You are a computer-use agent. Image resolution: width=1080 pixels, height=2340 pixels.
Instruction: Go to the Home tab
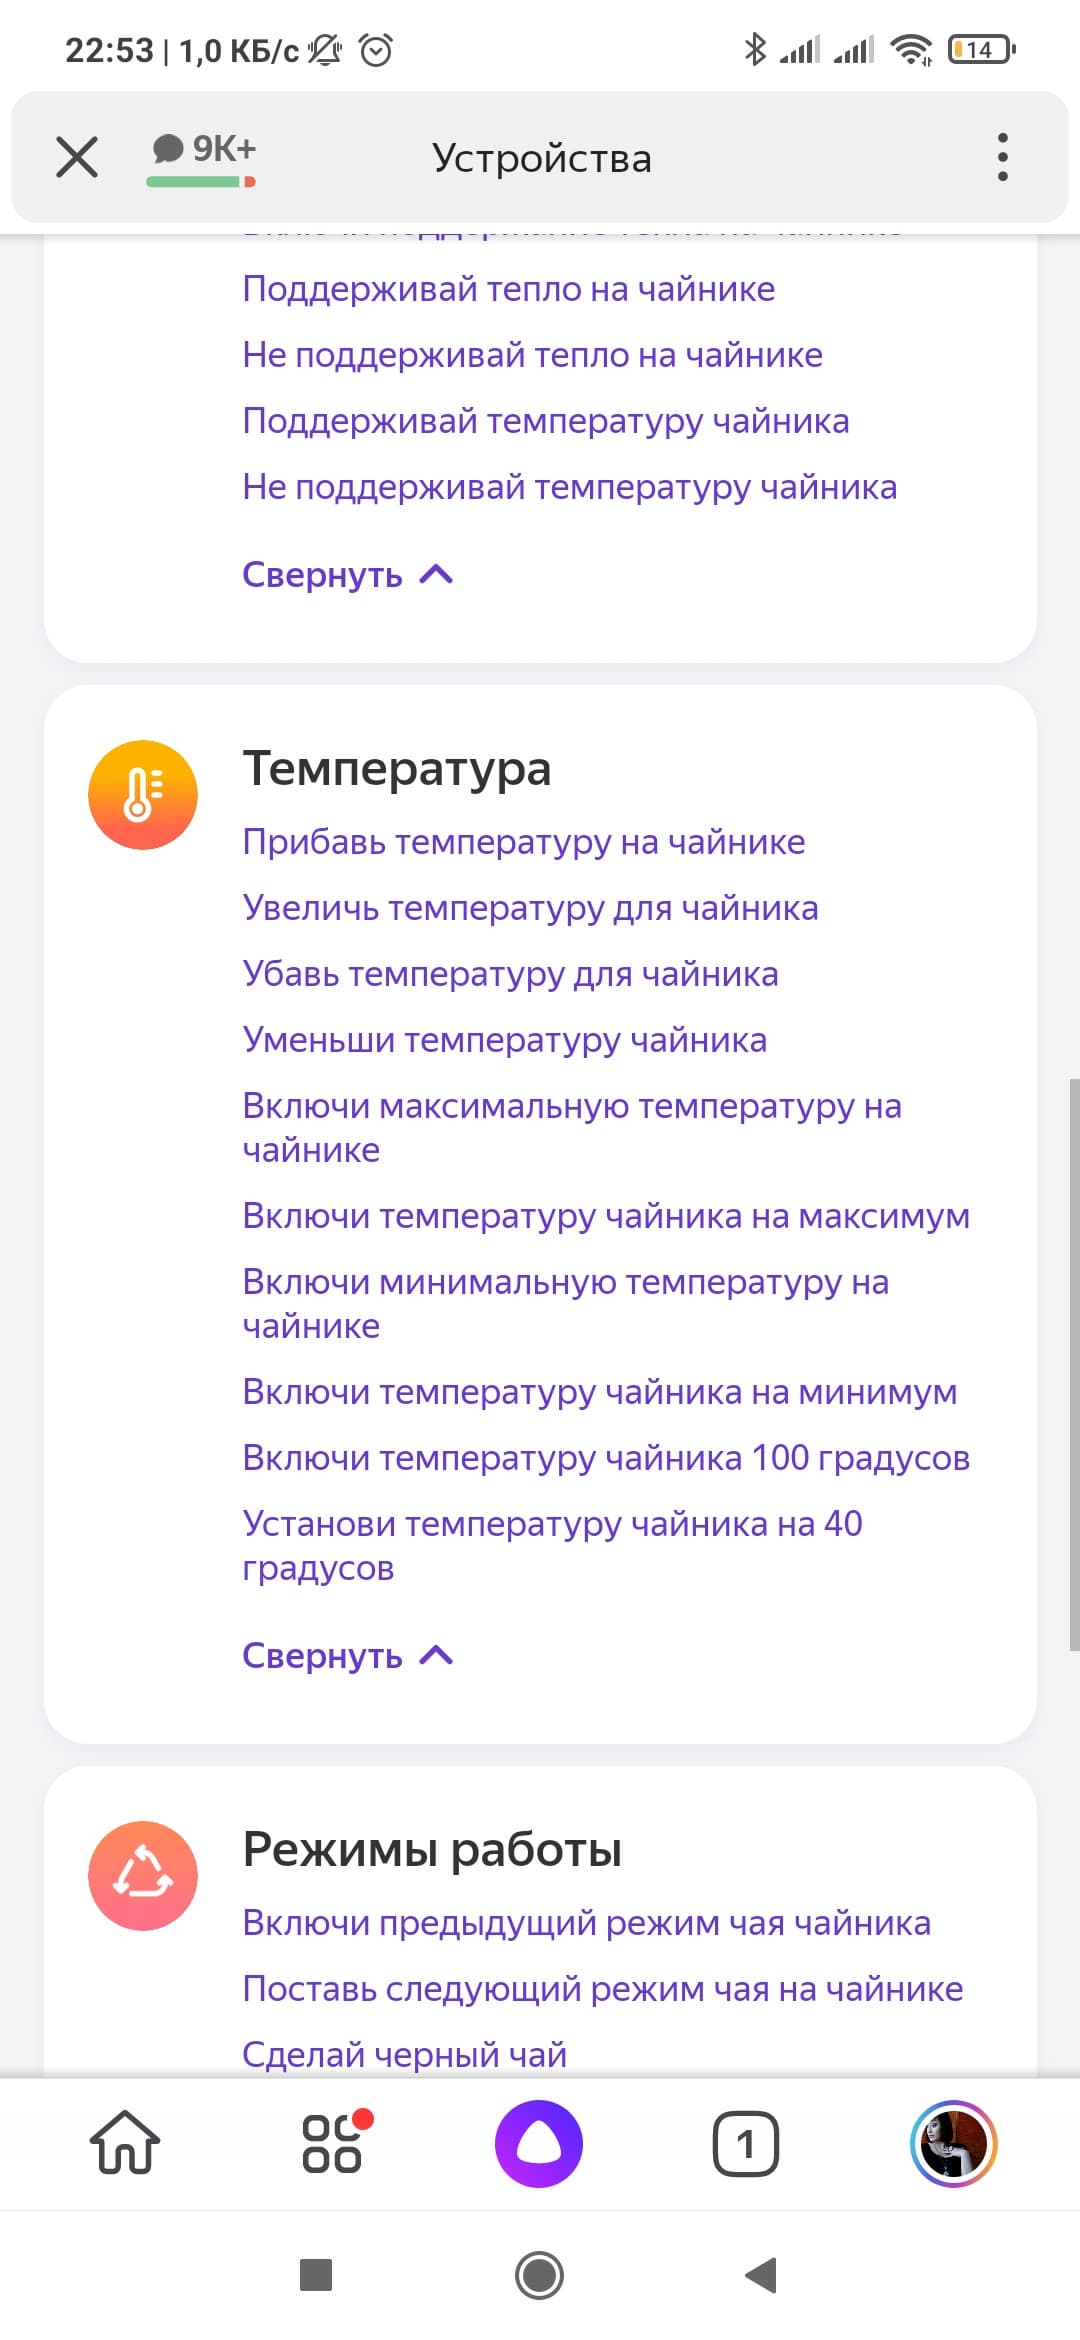(125, 2143)
